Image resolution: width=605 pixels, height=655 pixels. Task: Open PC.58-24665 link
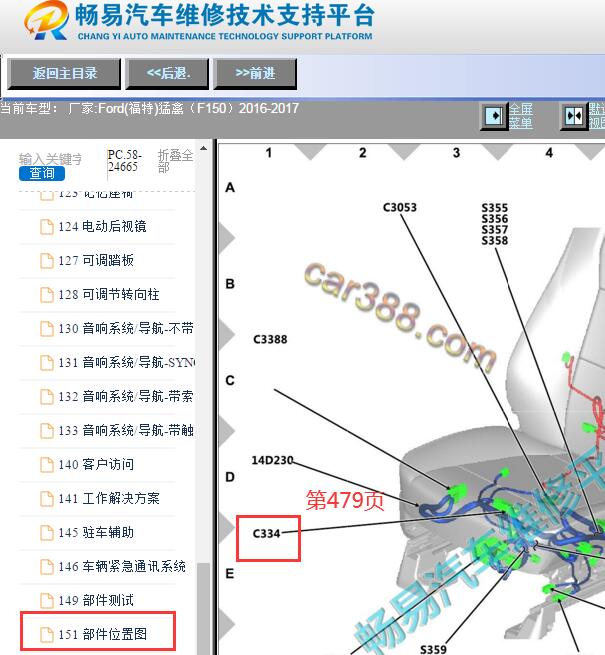click(x=124, y=160)
